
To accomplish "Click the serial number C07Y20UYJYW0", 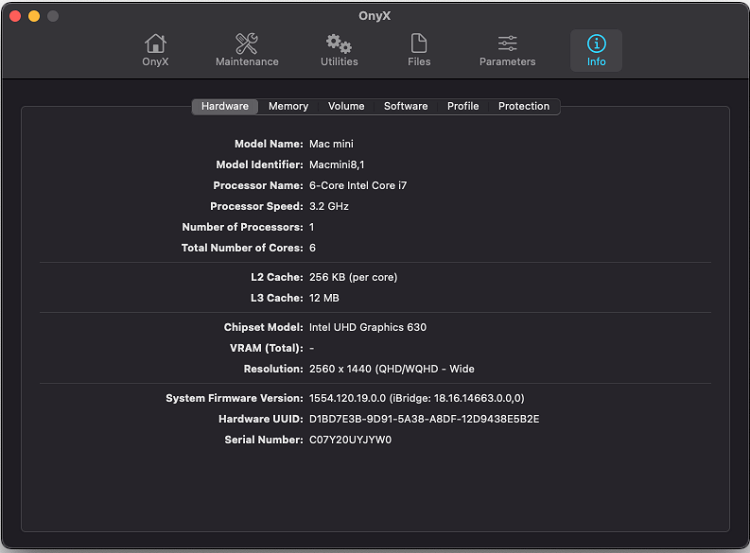I will [x=350, y=440].
